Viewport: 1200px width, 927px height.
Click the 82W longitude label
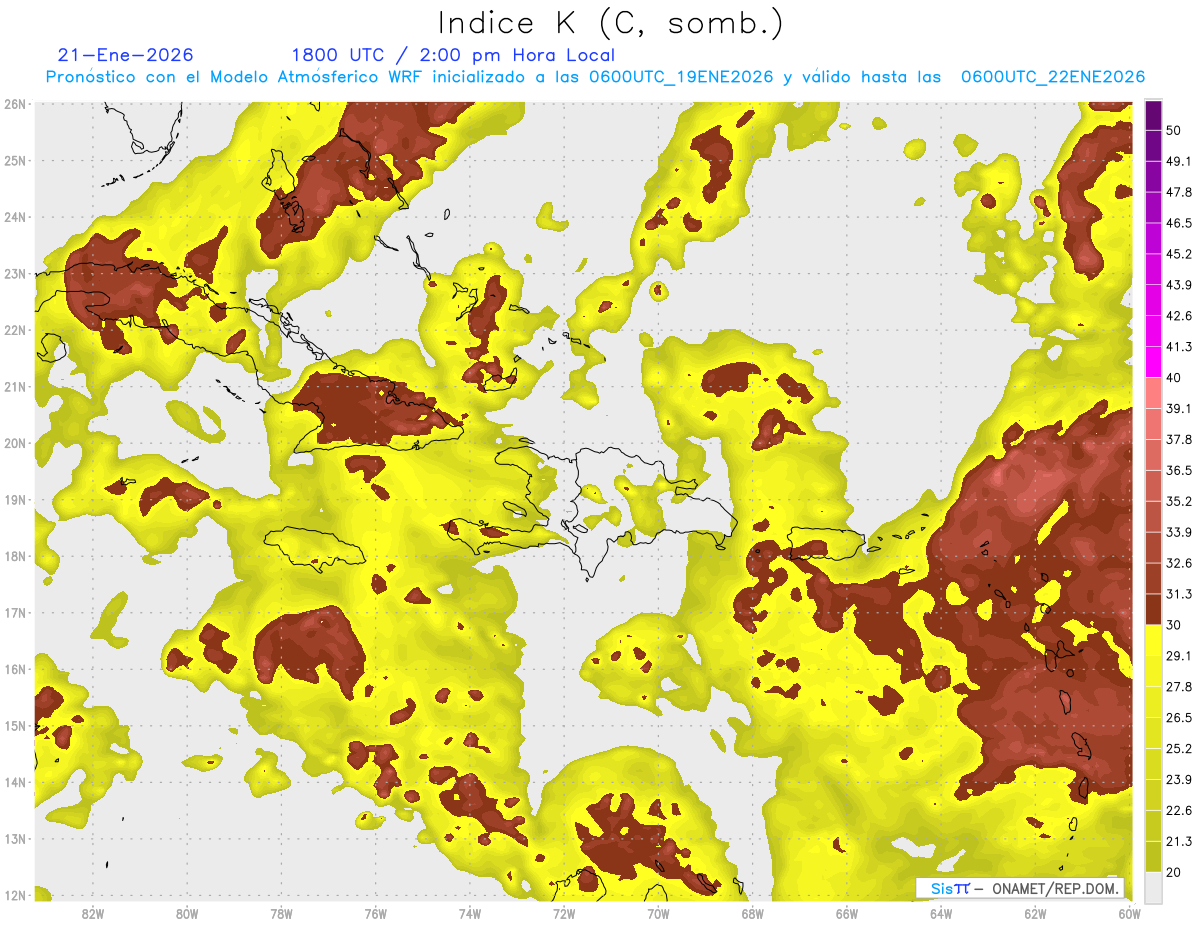coord(93,913)
